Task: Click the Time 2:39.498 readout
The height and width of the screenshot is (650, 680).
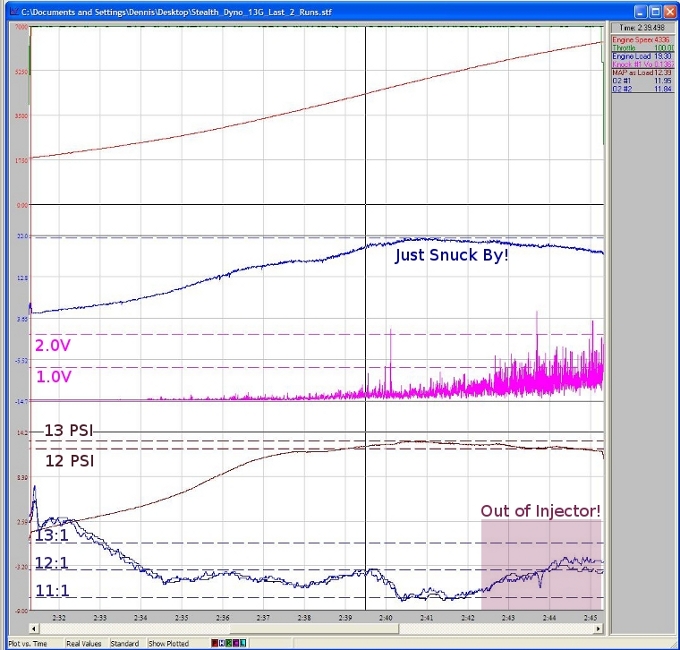Action: click(x=642, y=28)
